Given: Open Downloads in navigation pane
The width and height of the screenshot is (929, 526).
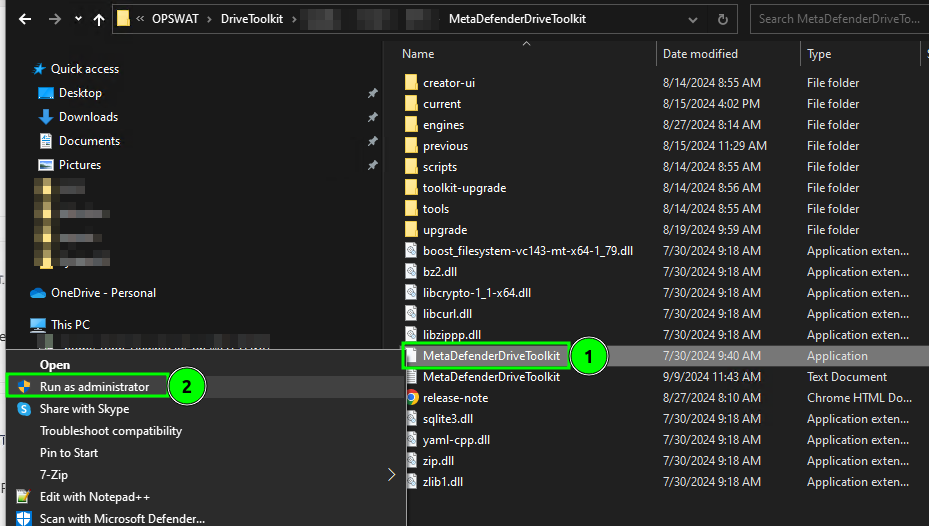Looking at the screenshot, I should [x=88, y=117].
